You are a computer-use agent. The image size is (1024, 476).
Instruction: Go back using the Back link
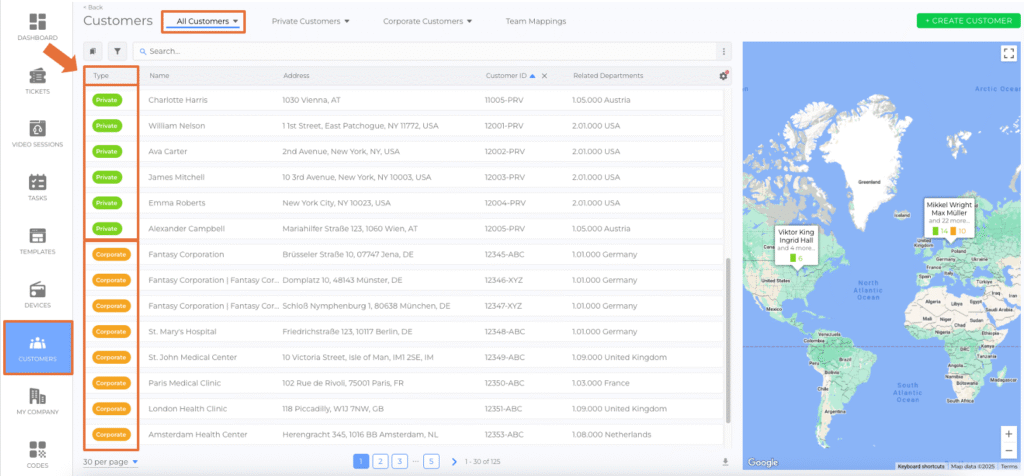point(92,7)
